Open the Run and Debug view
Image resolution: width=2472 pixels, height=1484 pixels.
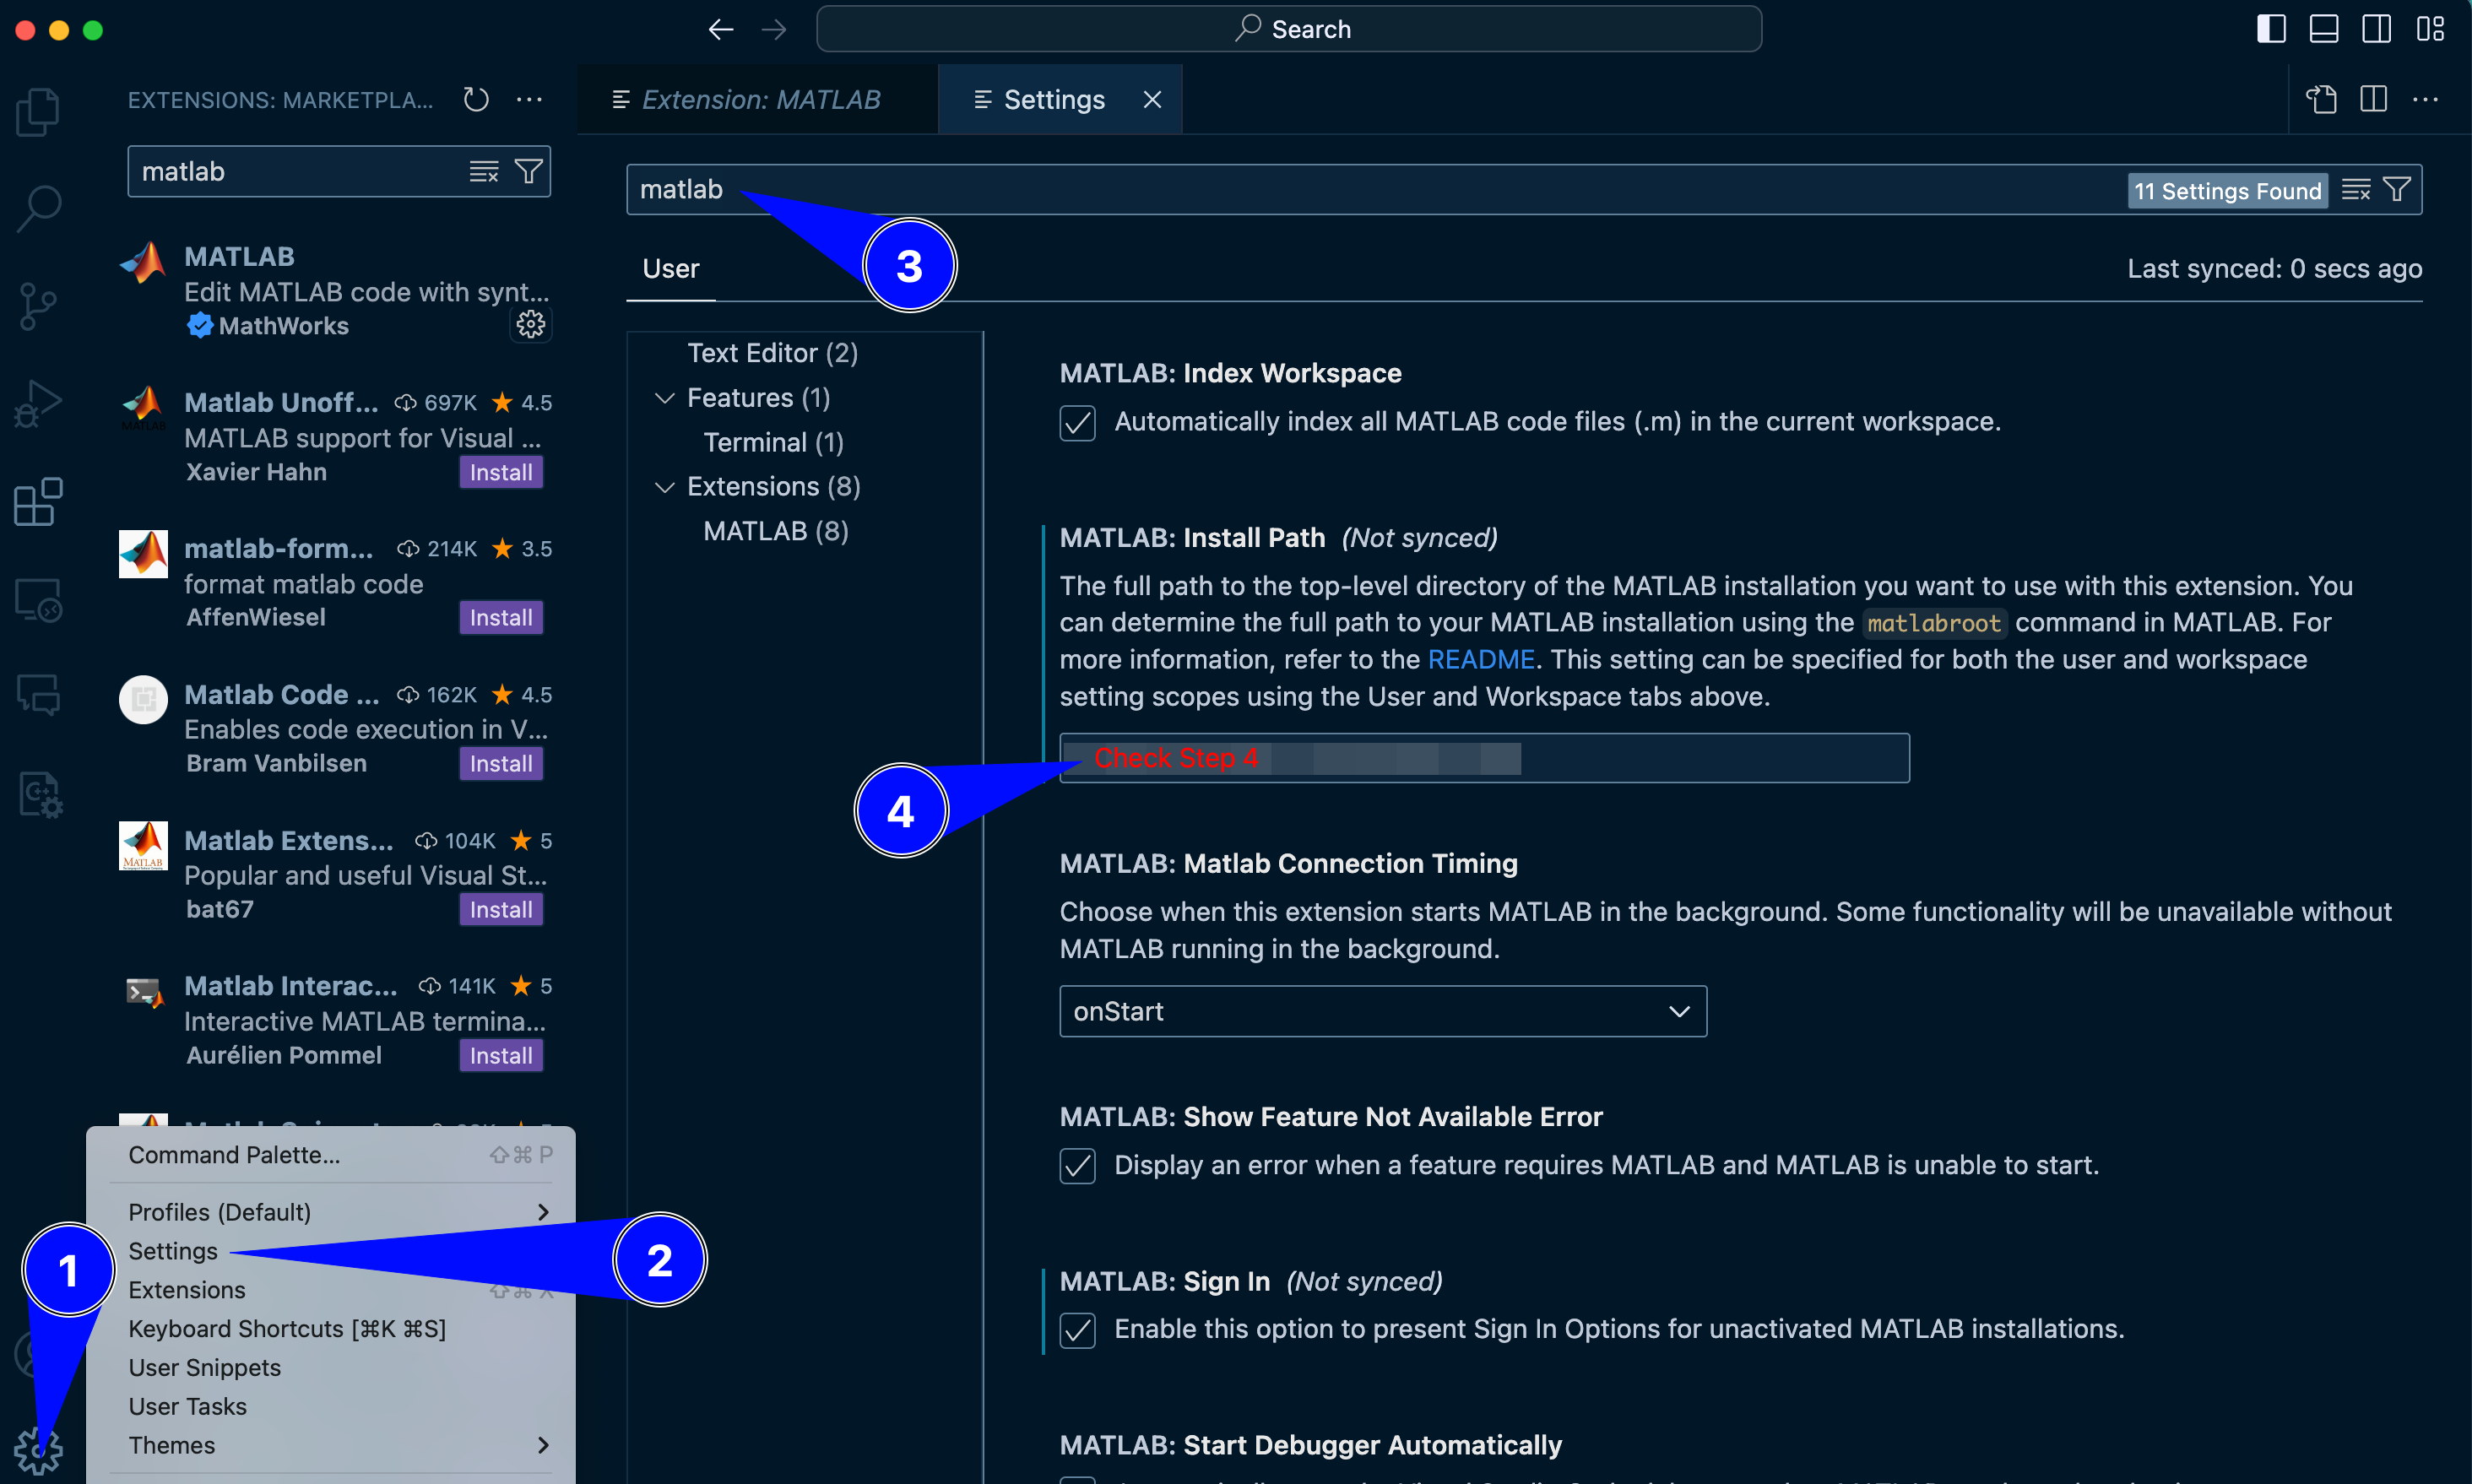pos(38,403)
